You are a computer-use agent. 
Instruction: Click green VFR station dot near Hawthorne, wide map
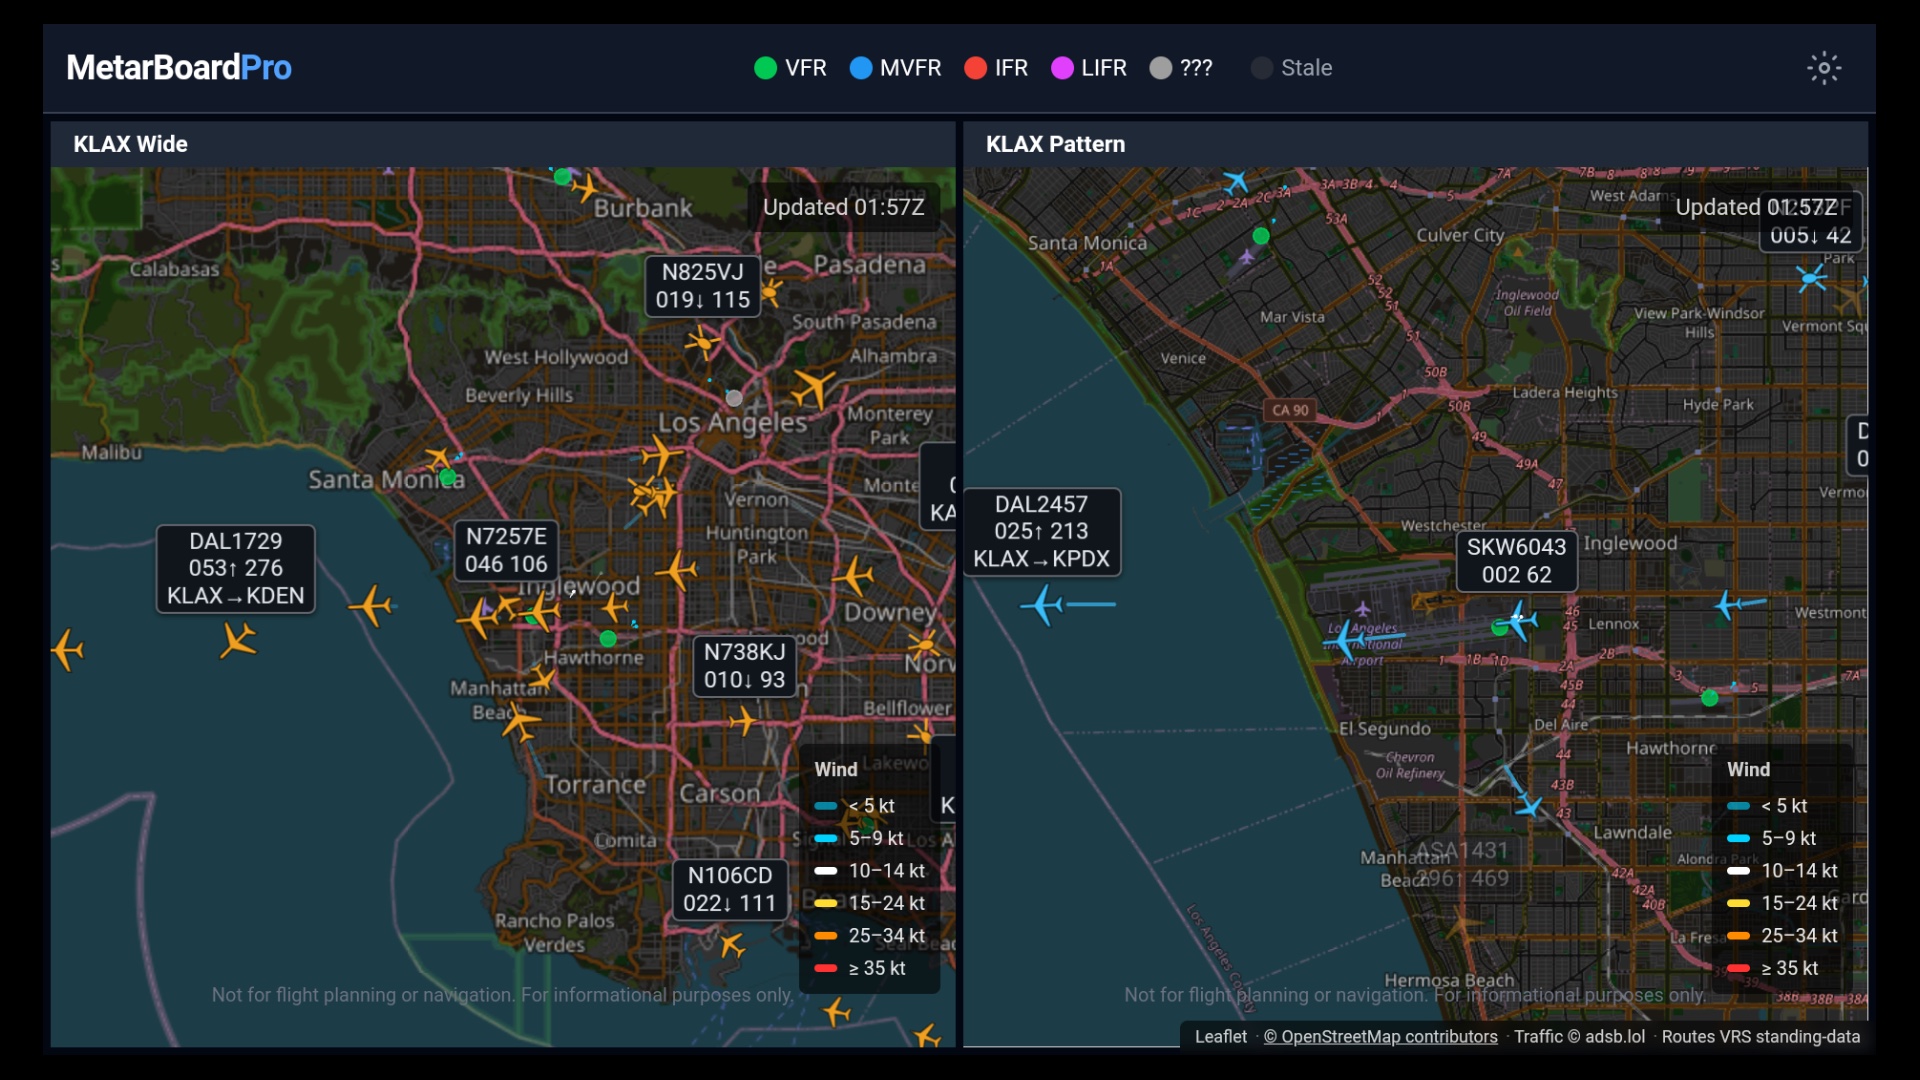click(x=608, y=638)
